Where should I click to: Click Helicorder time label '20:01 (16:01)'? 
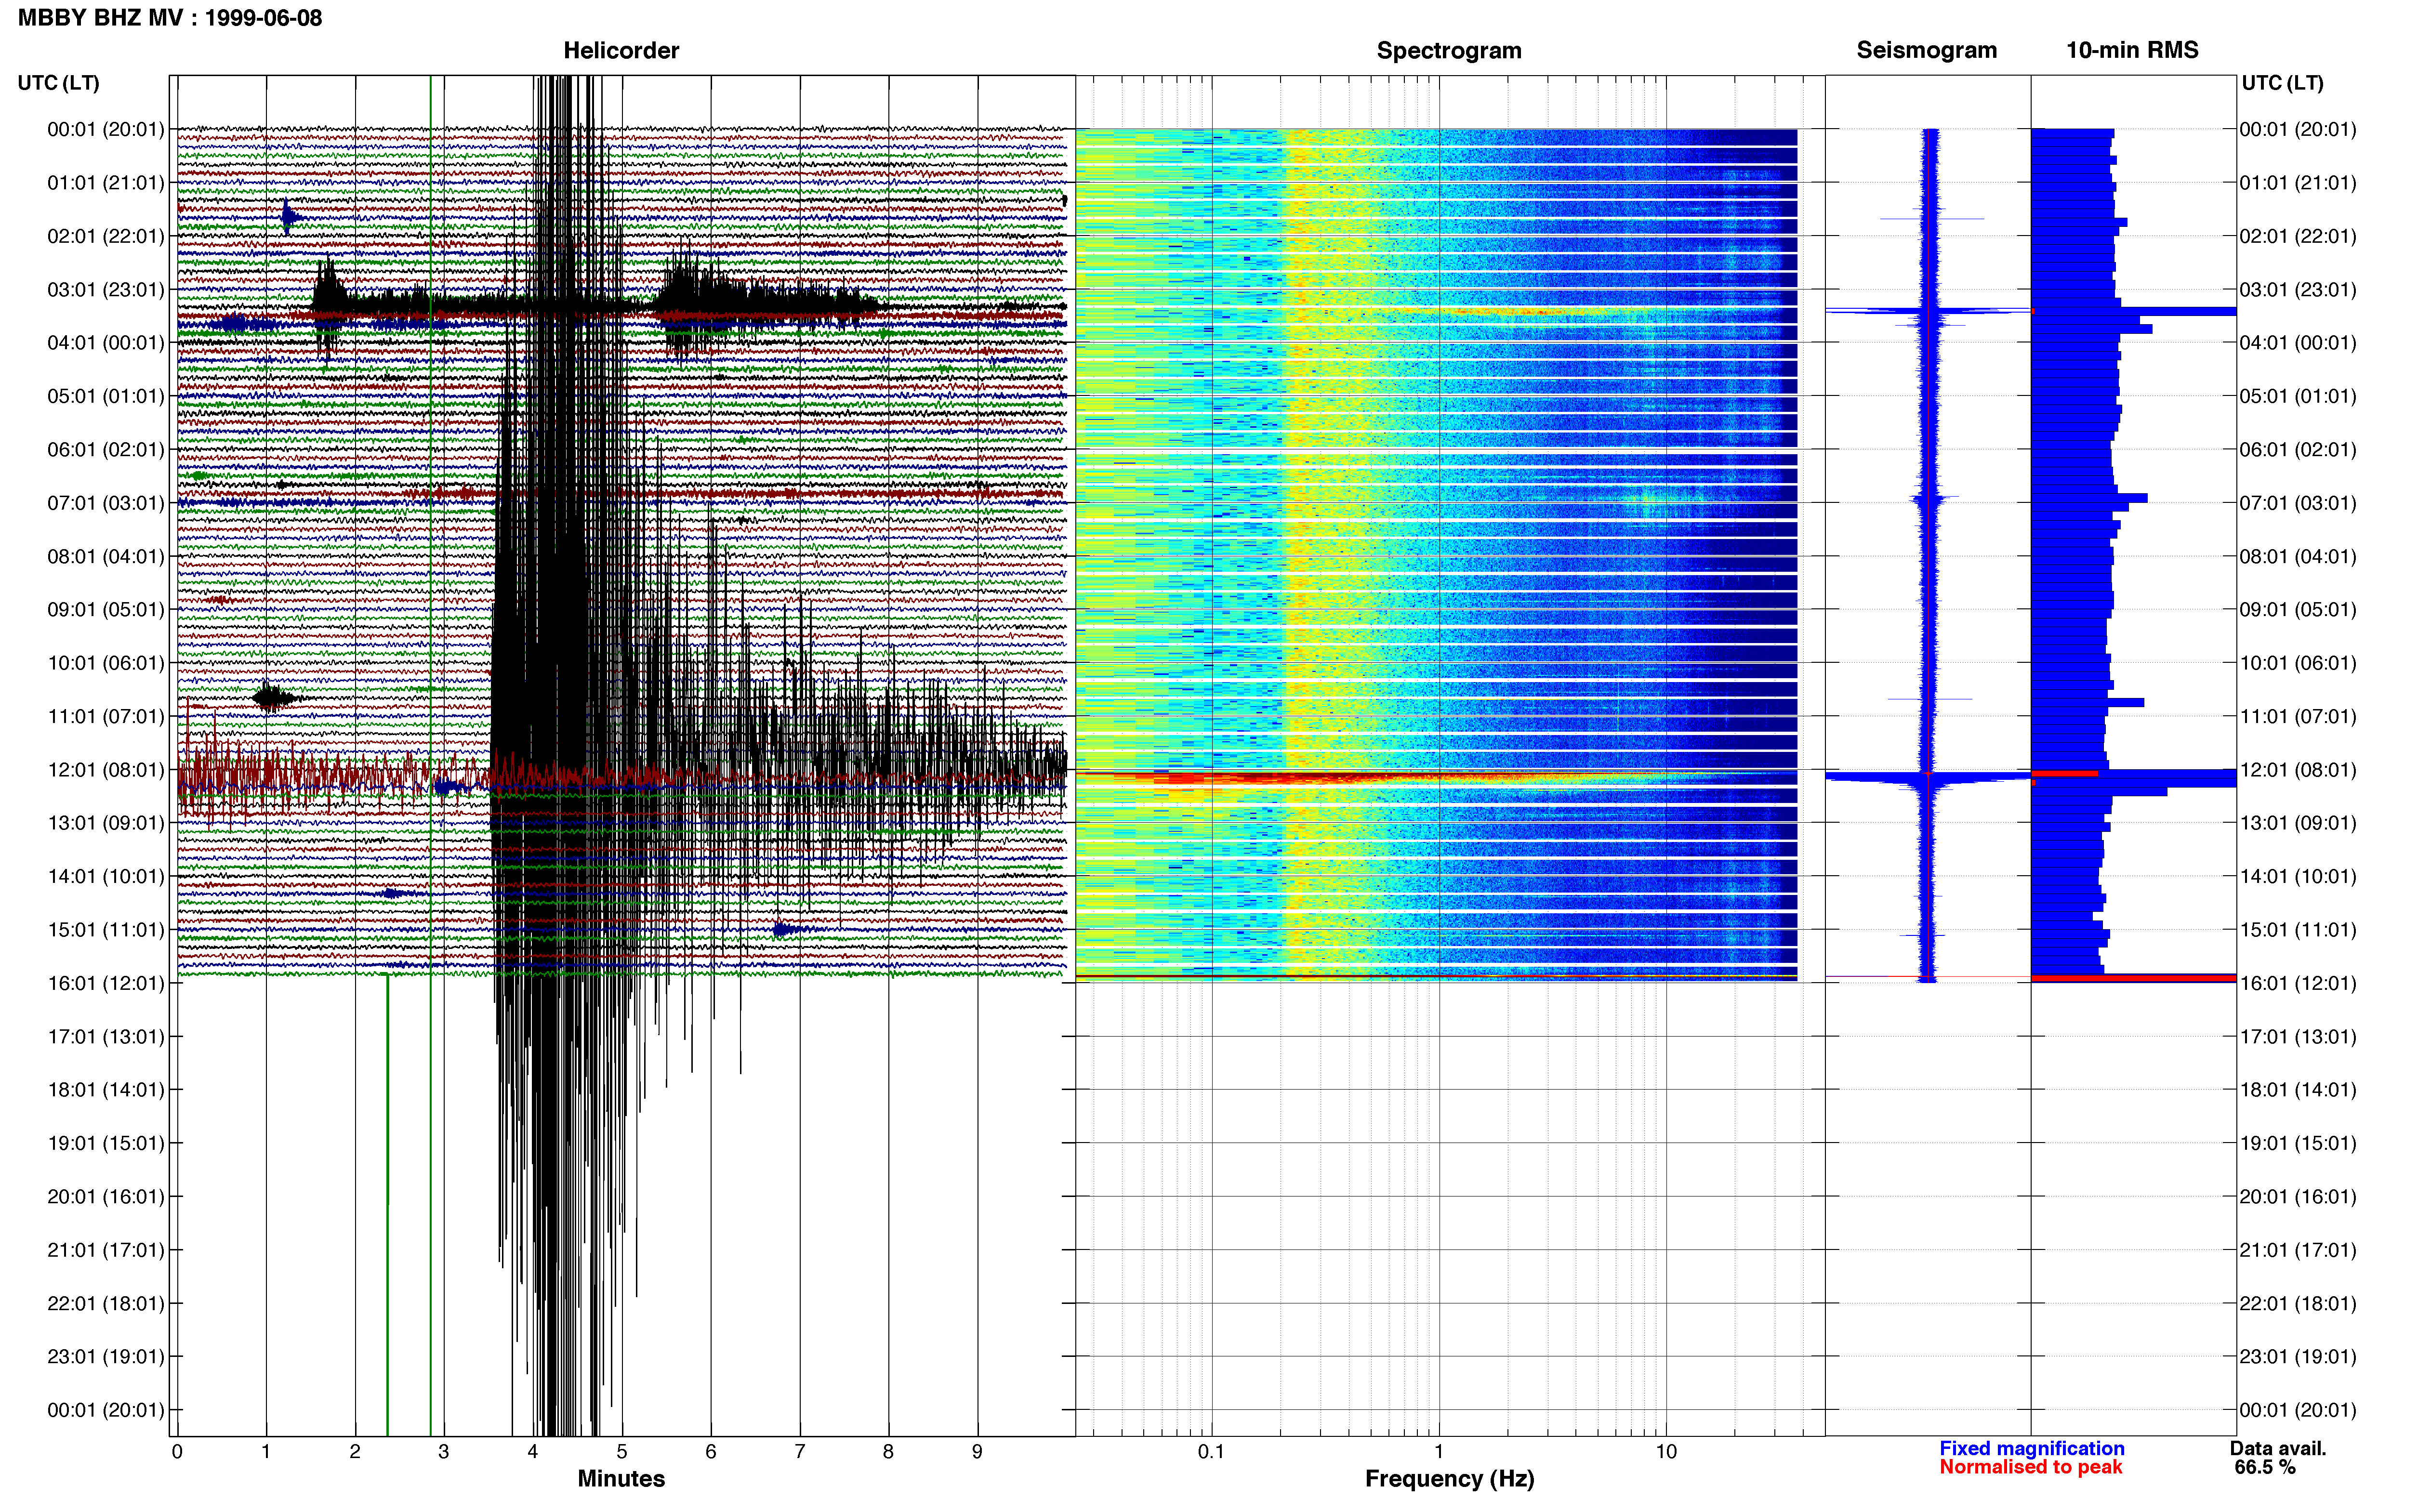(105, 1197)
